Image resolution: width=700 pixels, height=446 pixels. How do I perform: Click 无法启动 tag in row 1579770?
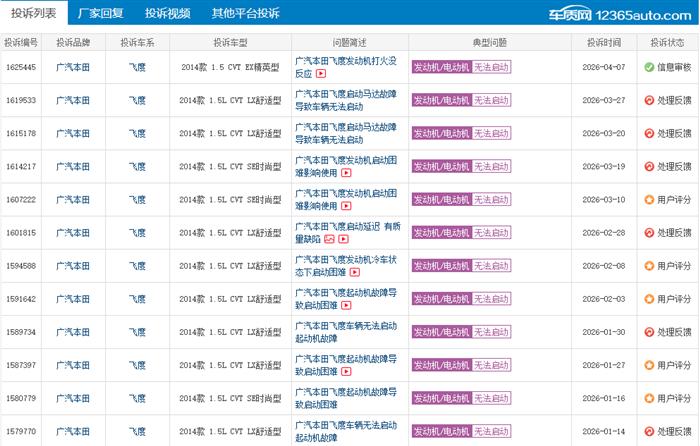click(490, 430)
